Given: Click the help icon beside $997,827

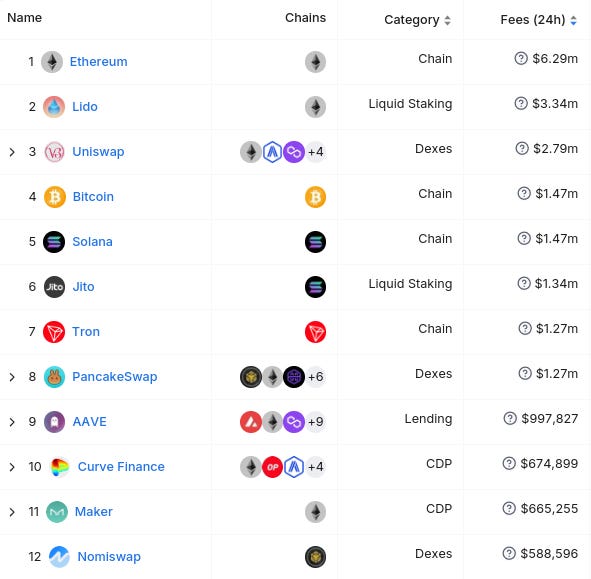Looking at the screenshot, I should (x=510, y=418).
